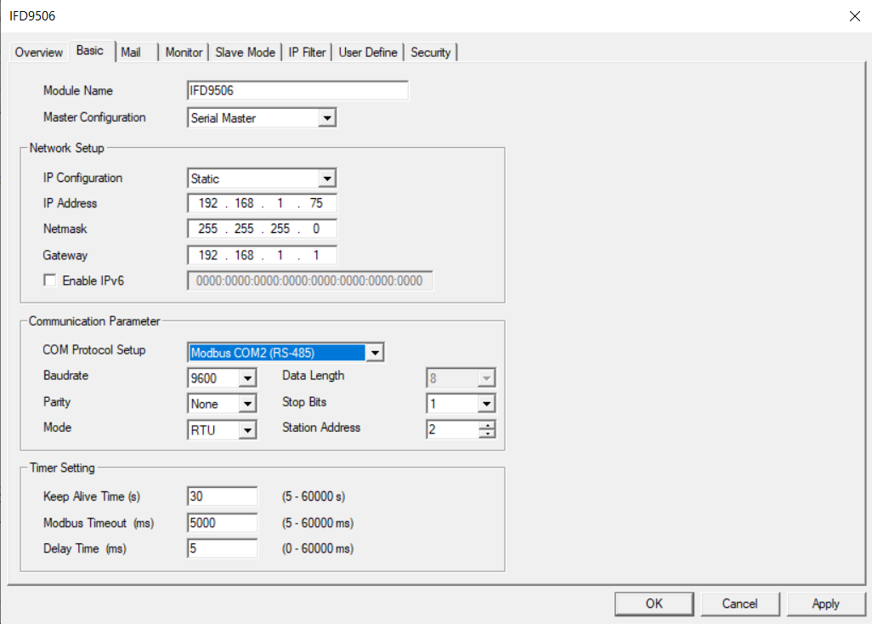Open the Security tab

click(430, 52)
